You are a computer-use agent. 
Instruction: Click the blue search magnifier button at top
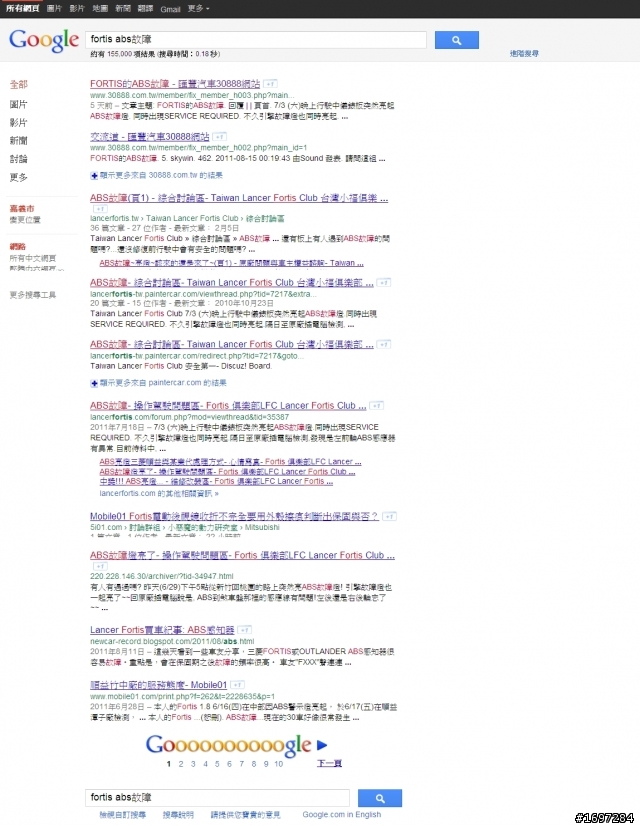[x=457, y=40]
